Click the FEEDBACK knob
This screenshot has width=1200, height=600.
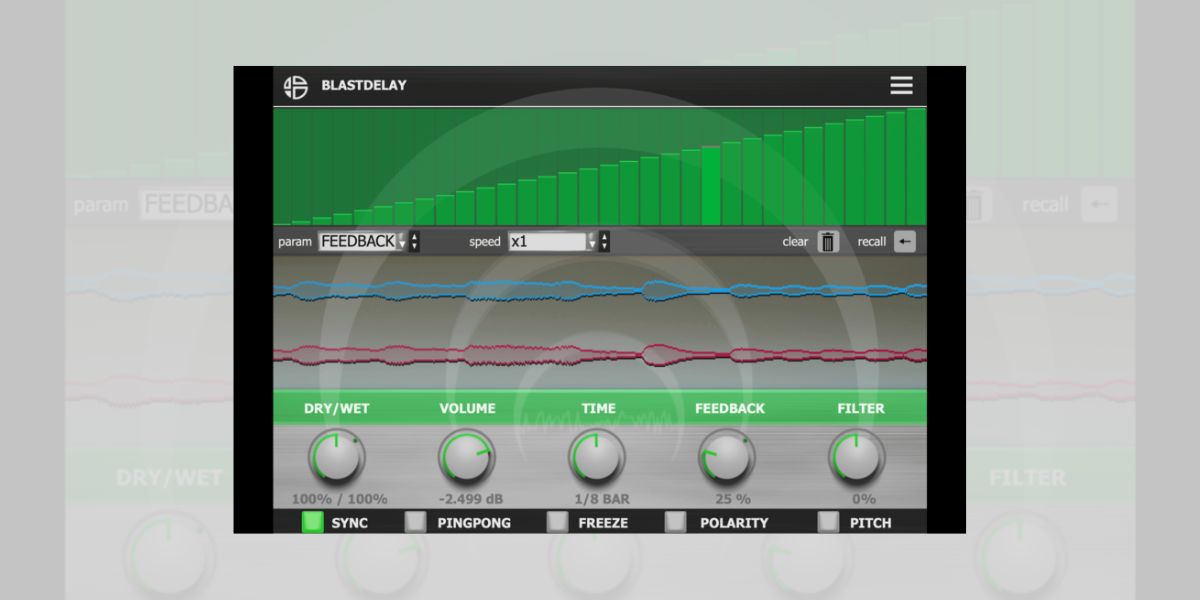click(x=727, y=458)
